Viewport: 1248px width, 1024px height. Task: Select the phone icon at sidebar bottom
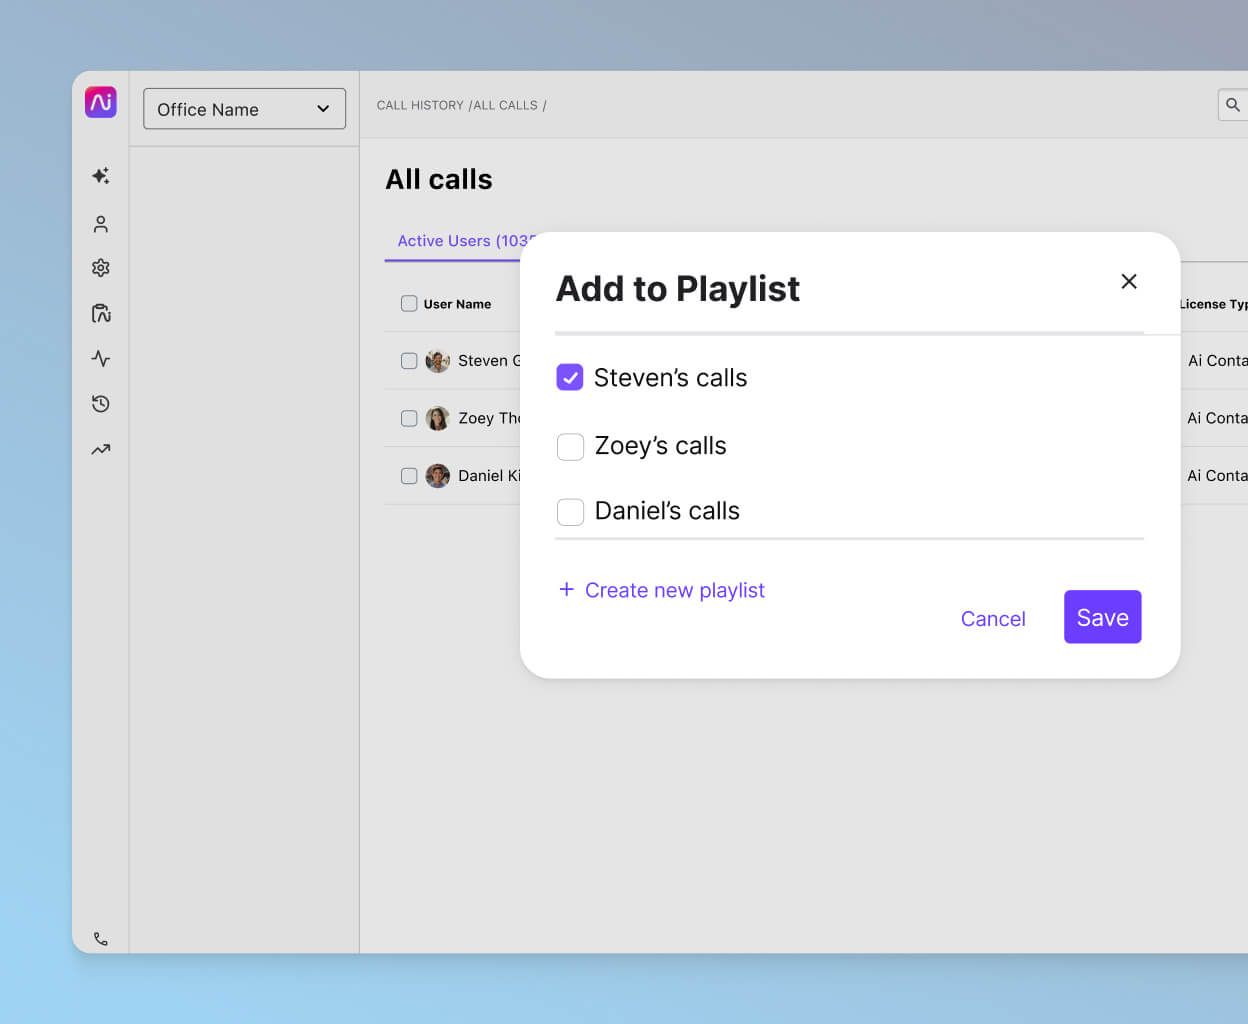100,938
